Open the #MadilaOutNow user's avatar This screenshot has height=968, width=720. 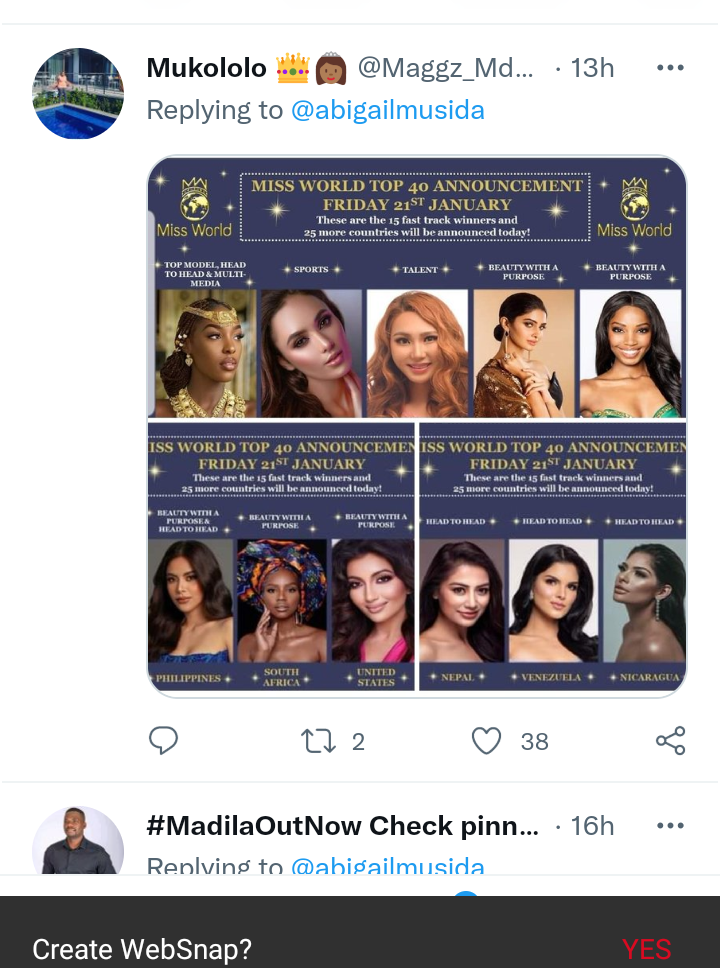(78, 840)
